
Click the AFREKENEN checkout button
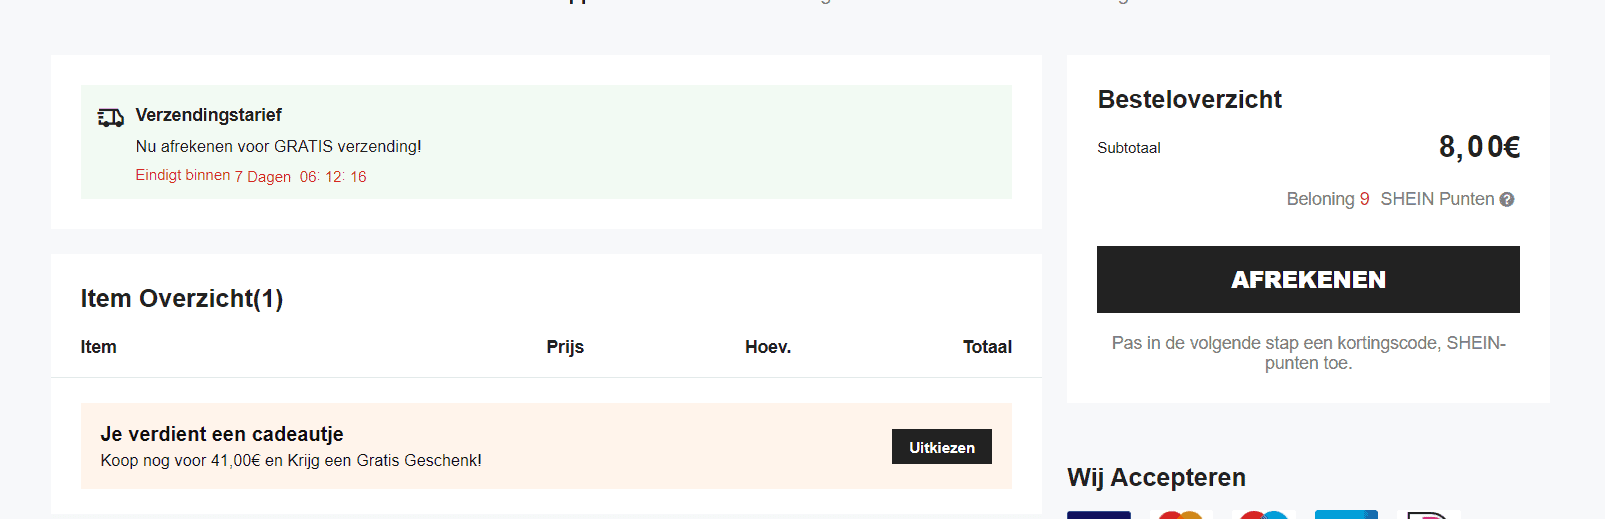tap(1308, 279)
